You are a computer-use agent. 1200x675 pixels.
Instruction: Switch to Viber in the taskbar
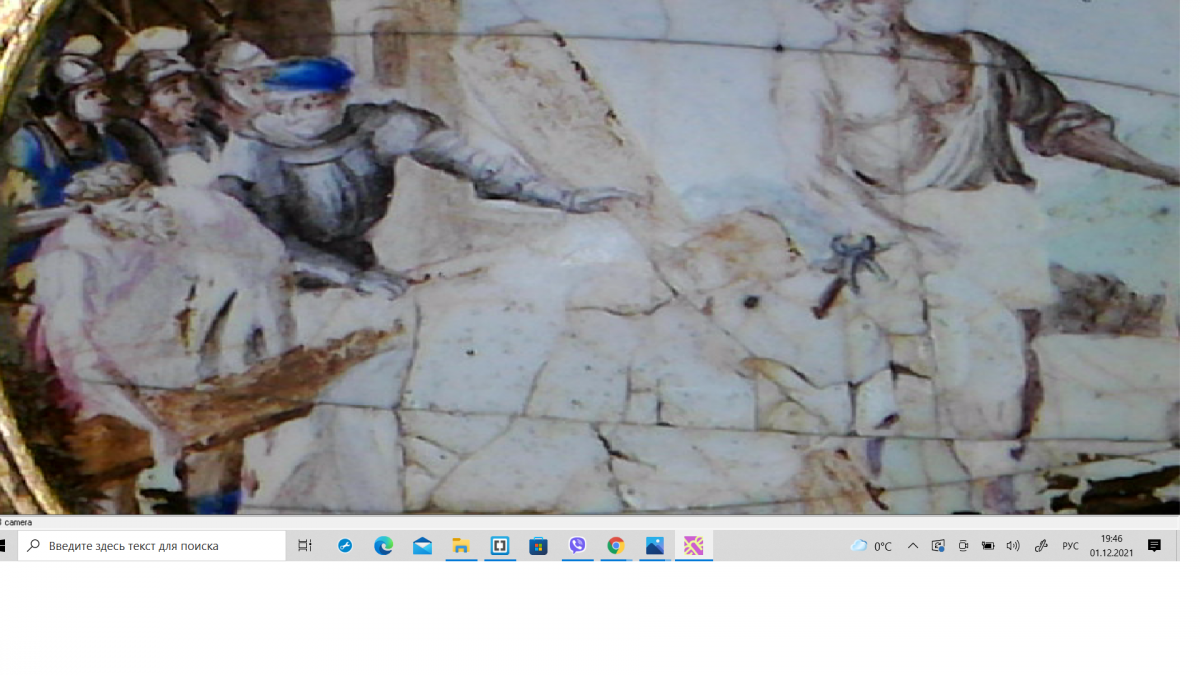577,546
